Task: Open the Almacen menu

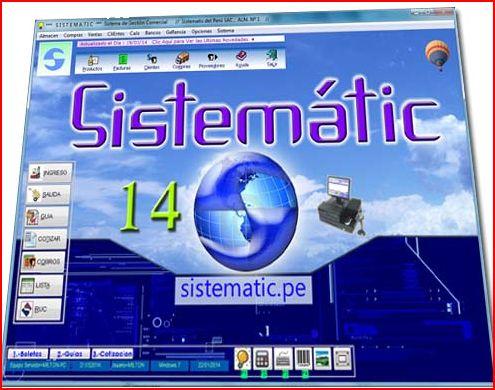Action: point(49,35)
